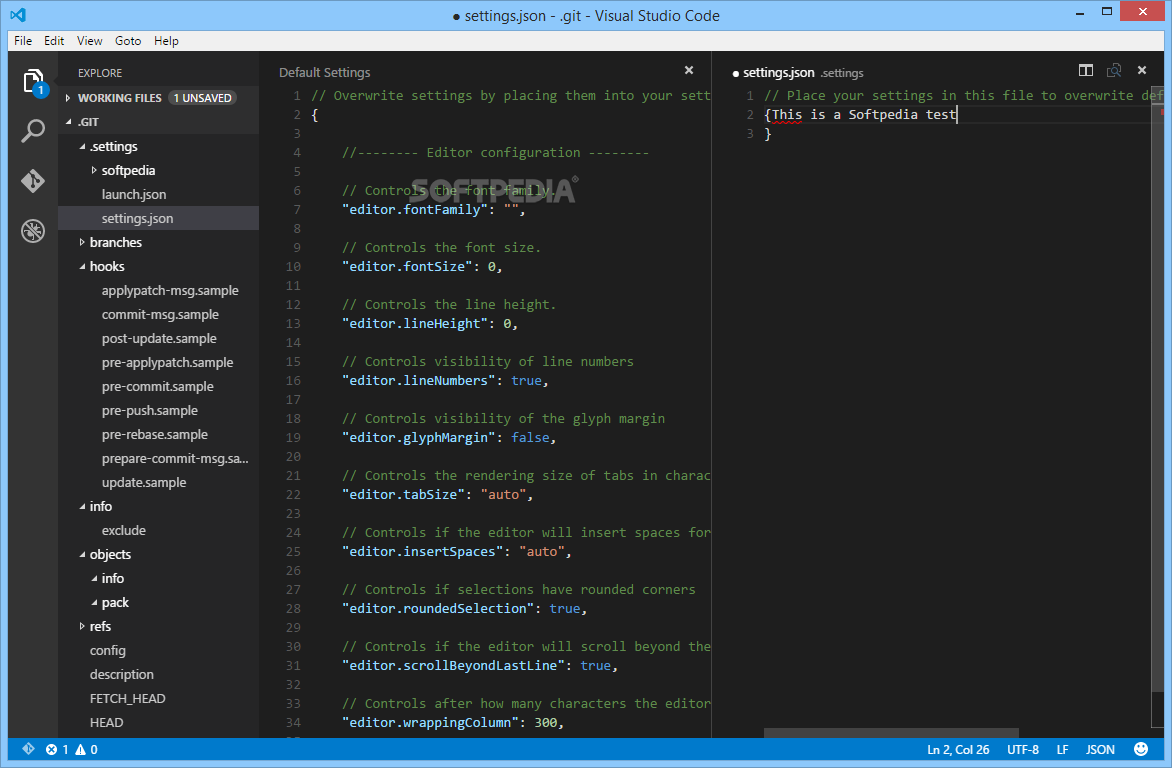Expand the refs folder
1172x768 pixels.
point(82,627)
